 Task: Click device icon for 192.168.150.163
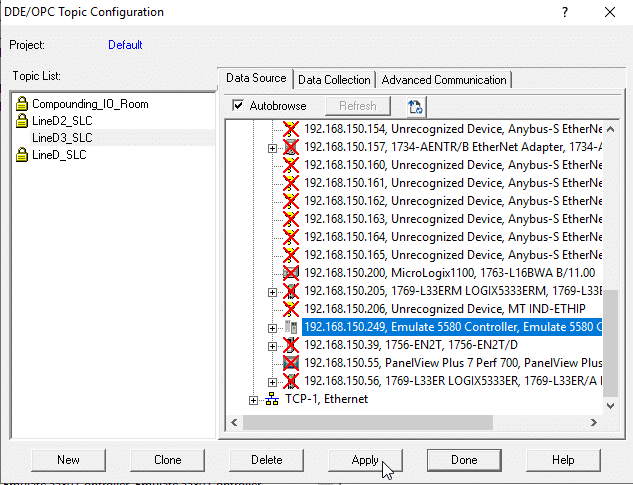(291, 219)
